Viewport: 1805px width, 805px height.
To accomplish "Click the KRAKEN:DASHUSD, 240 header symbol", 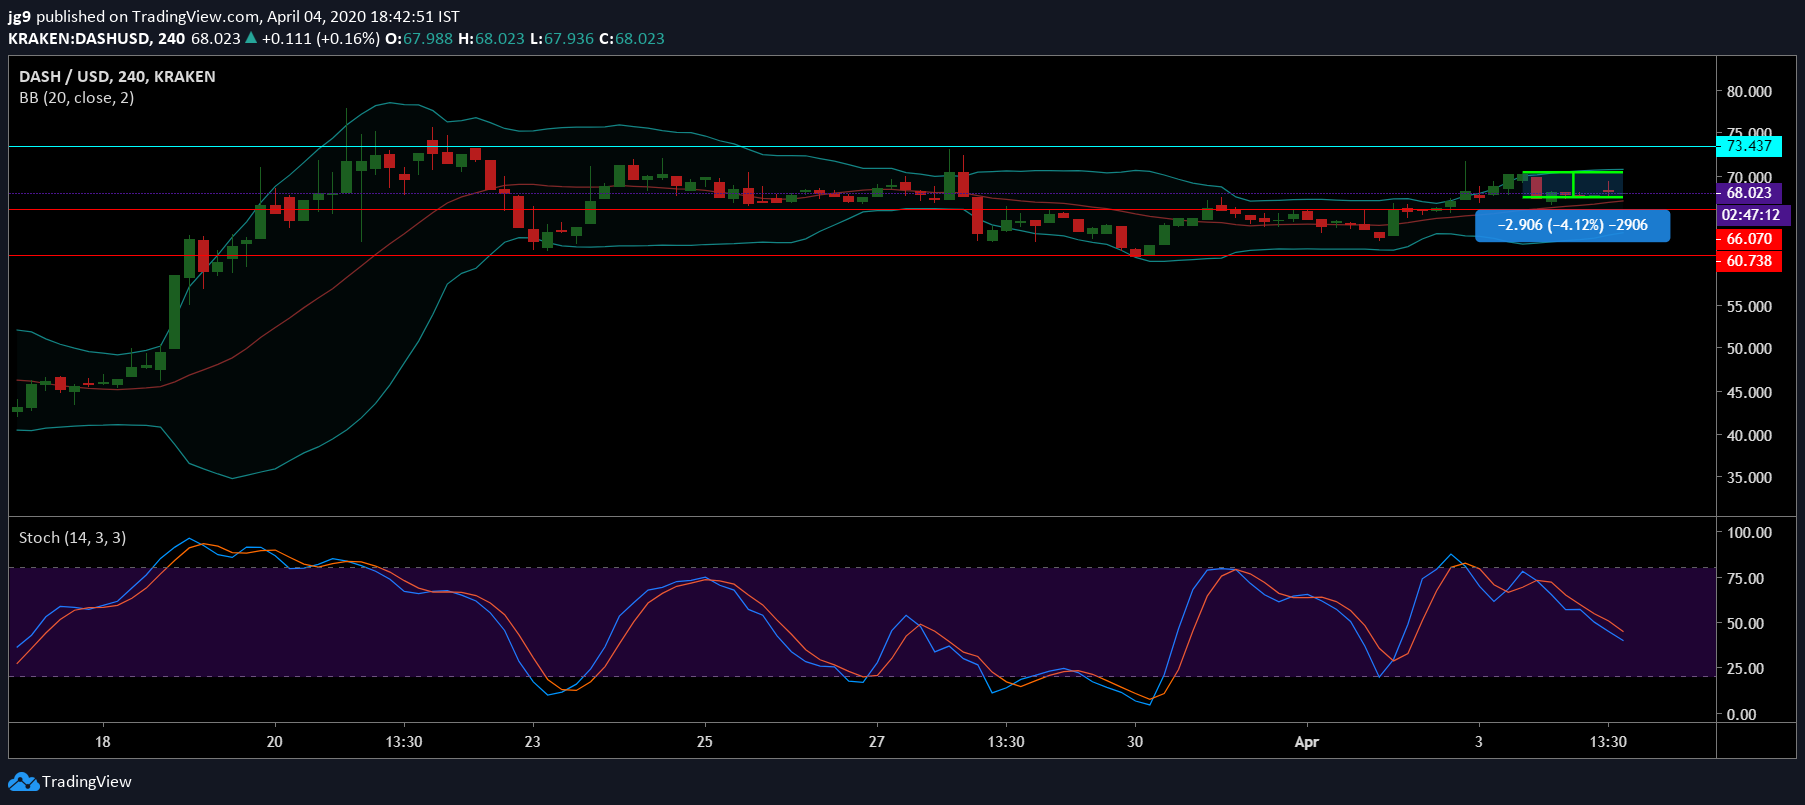I will click(x=96, y=39).
